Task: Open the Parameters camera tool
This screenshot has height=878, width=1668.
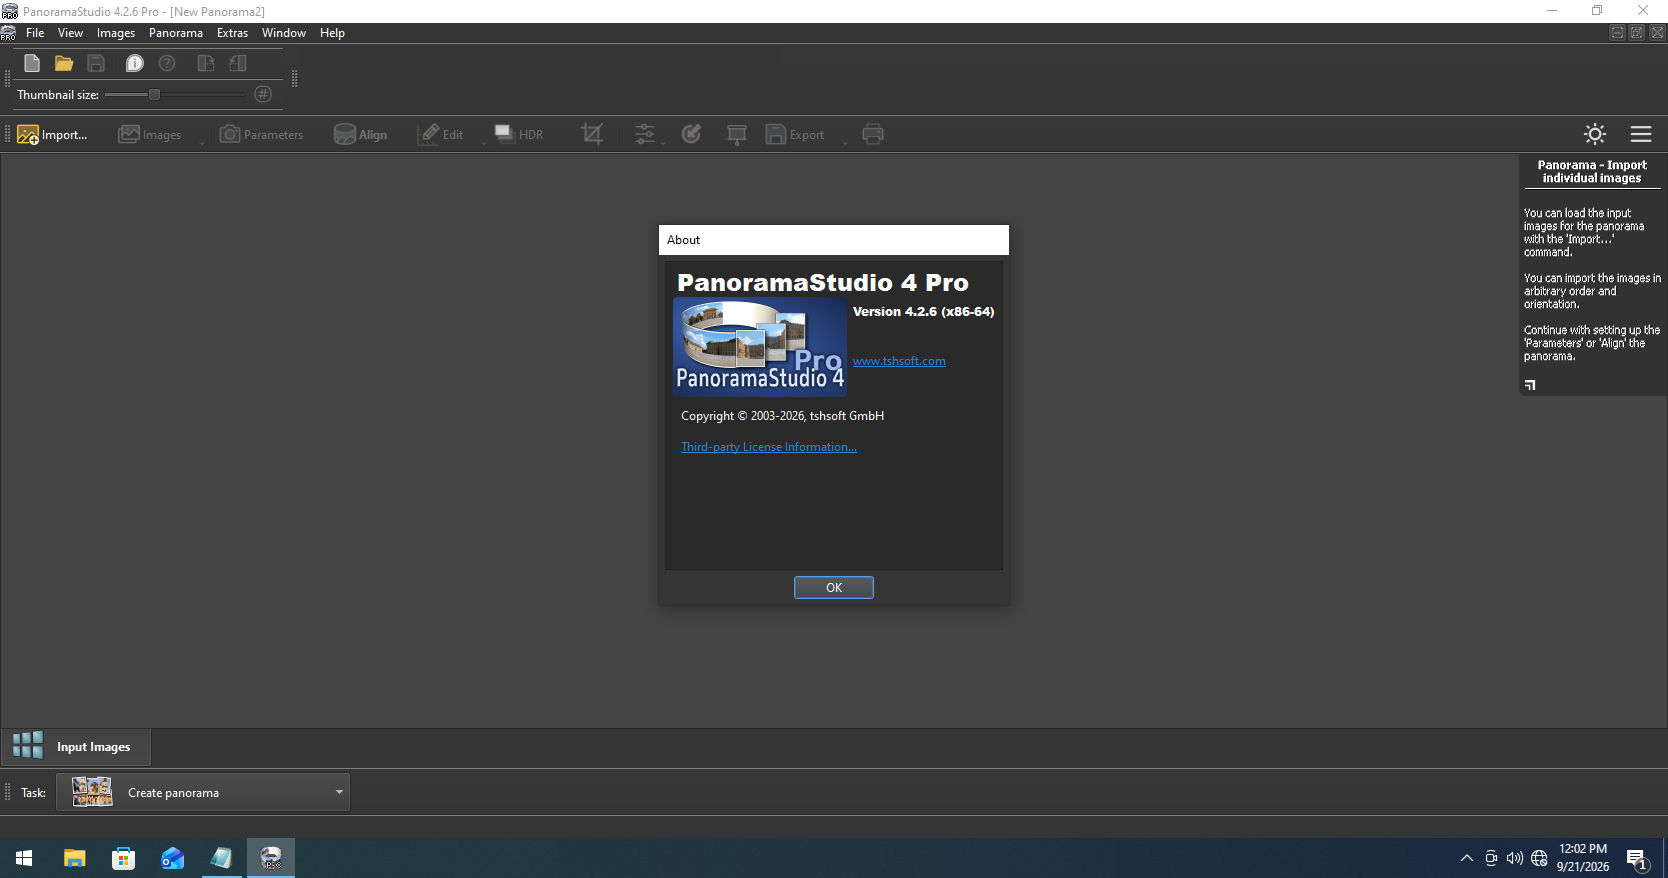Action: pos(261,134)
